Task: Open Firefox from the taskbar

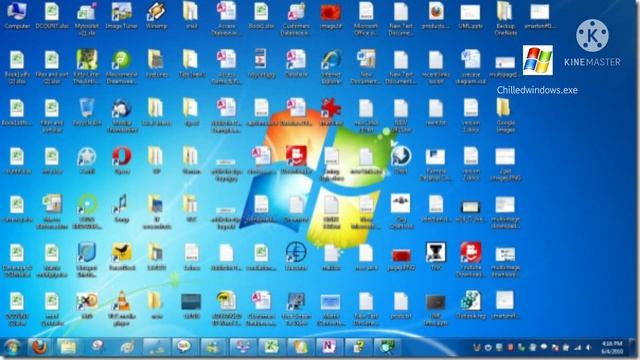Action: [40, 348]
